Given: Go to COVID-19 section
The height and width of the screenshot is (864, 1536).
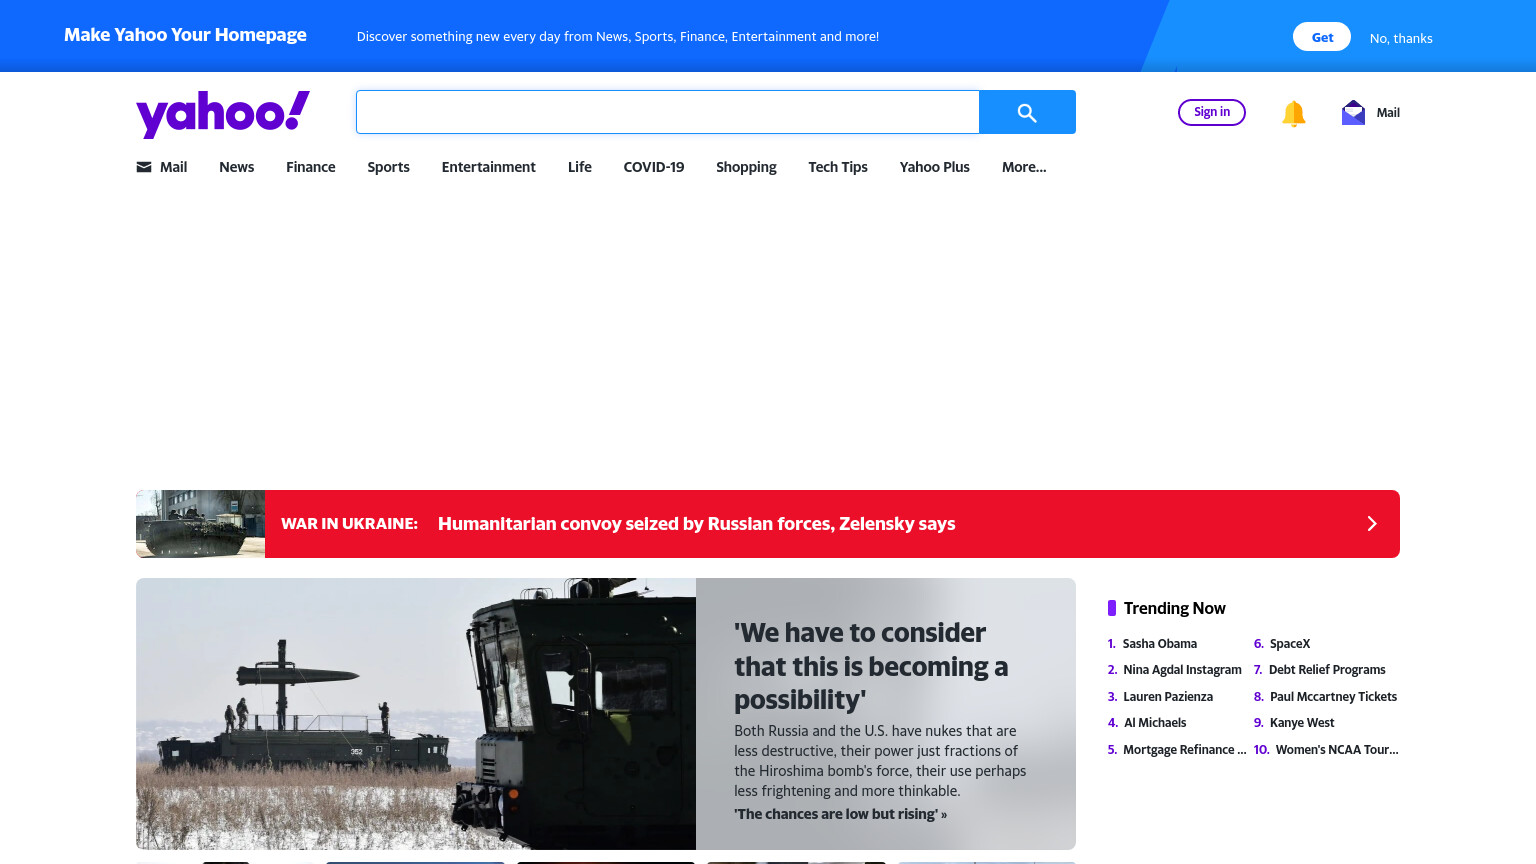Looking at the screenshot, I should (654, 167).
